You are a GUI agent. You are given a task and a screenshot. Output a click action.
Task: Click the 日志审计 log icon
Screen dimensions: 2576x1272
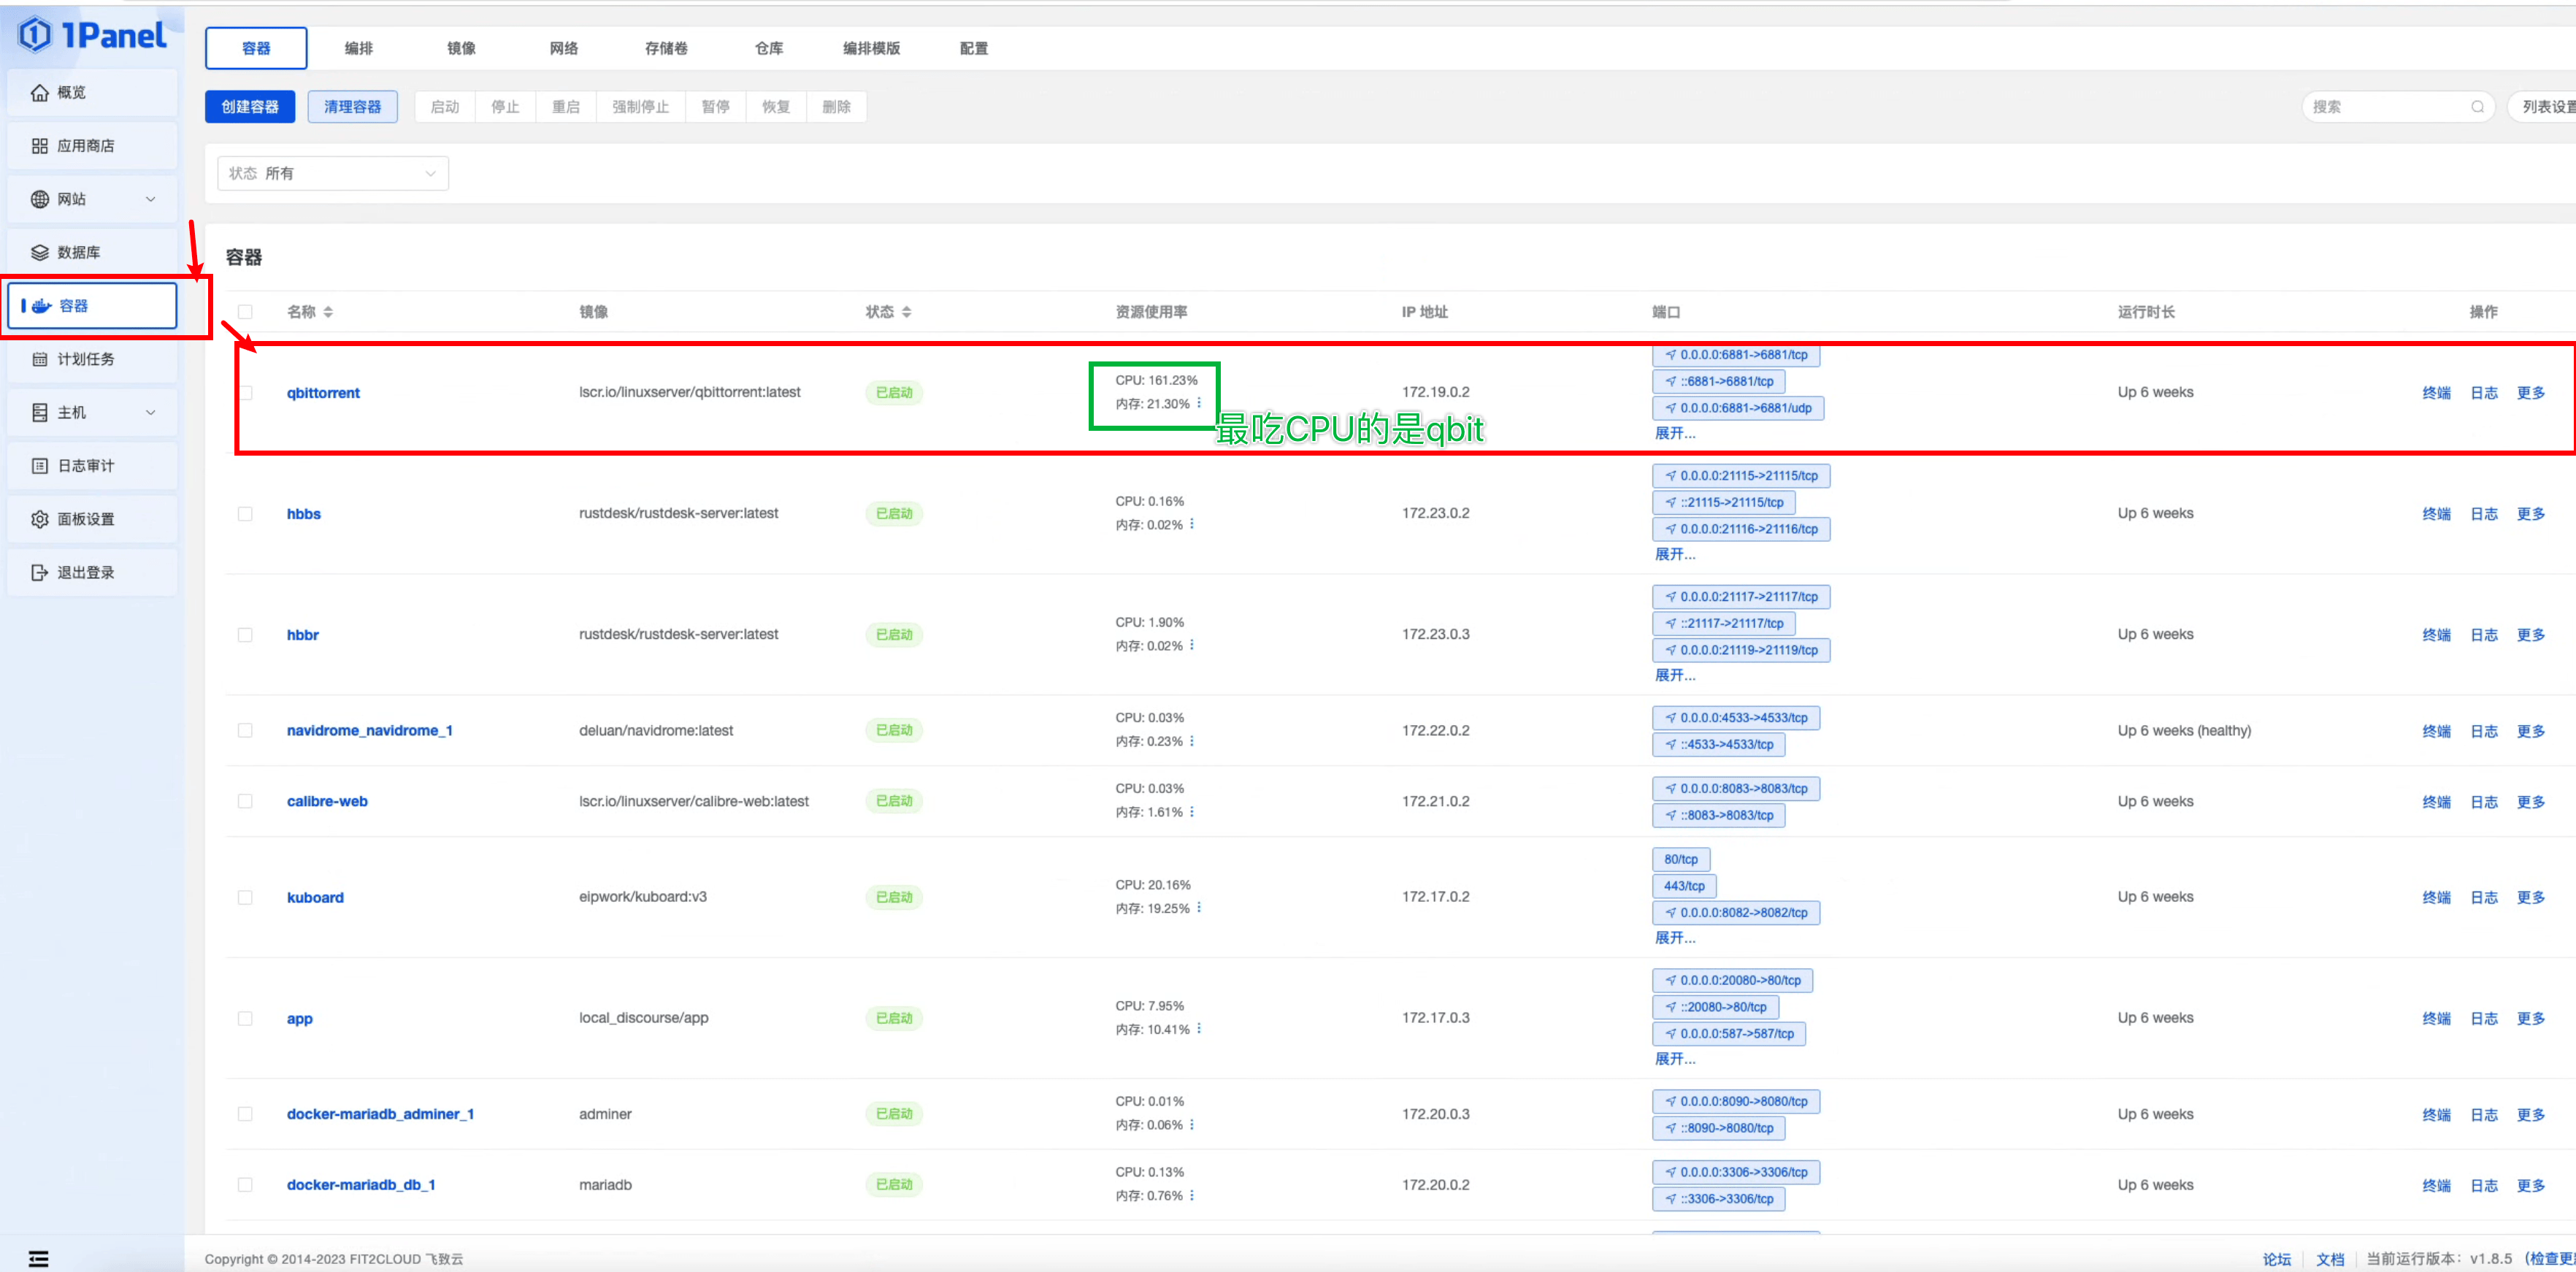40,466
